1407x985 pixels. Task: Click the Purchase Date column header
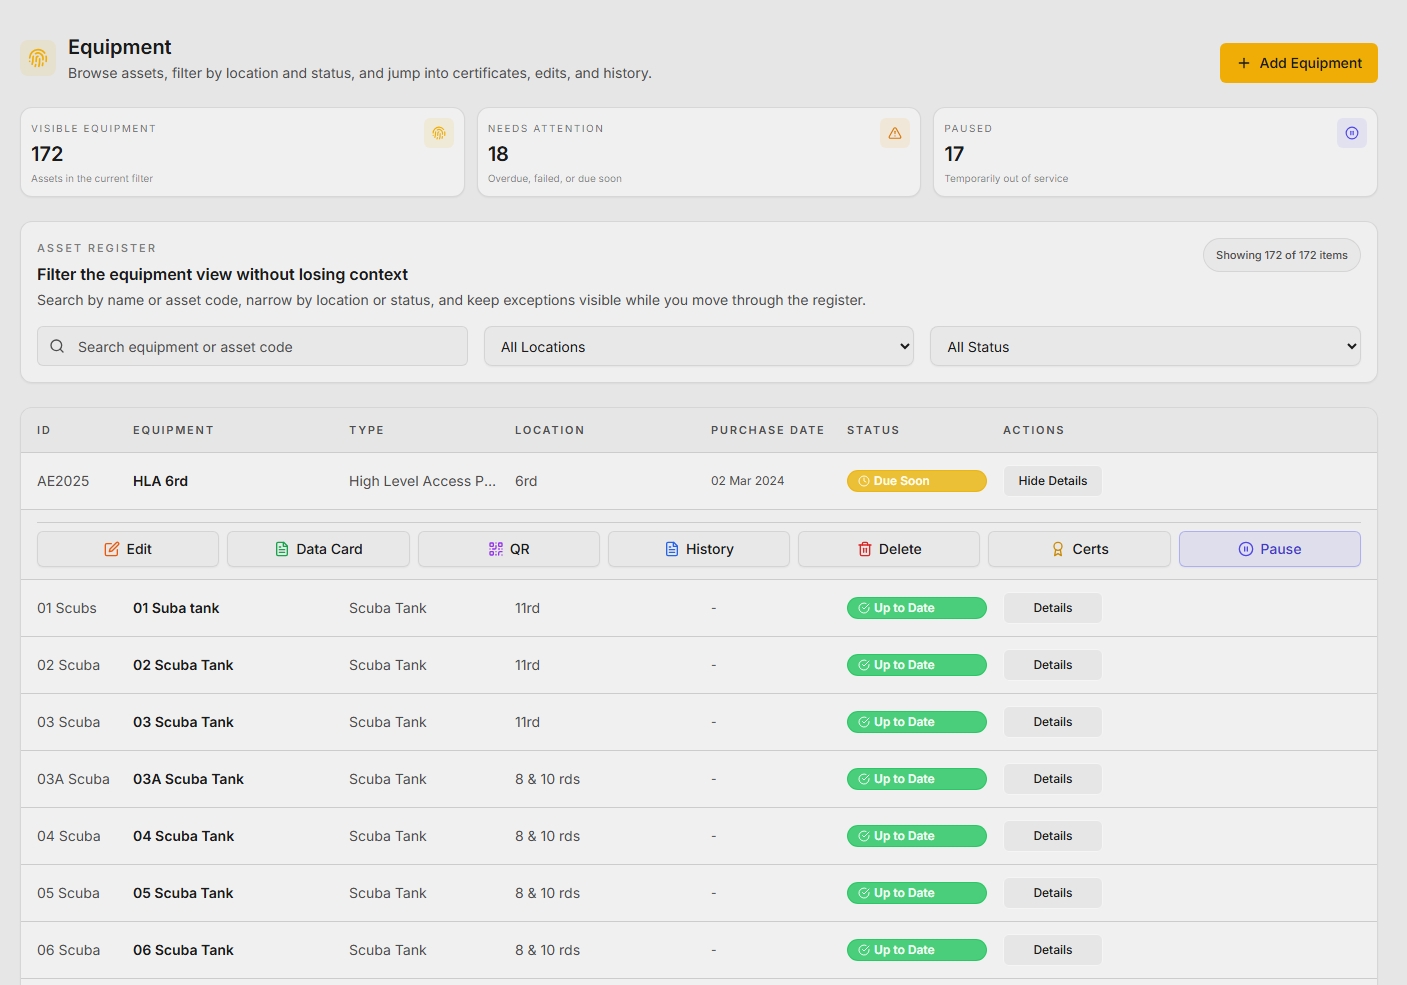(x=767, y=430)
